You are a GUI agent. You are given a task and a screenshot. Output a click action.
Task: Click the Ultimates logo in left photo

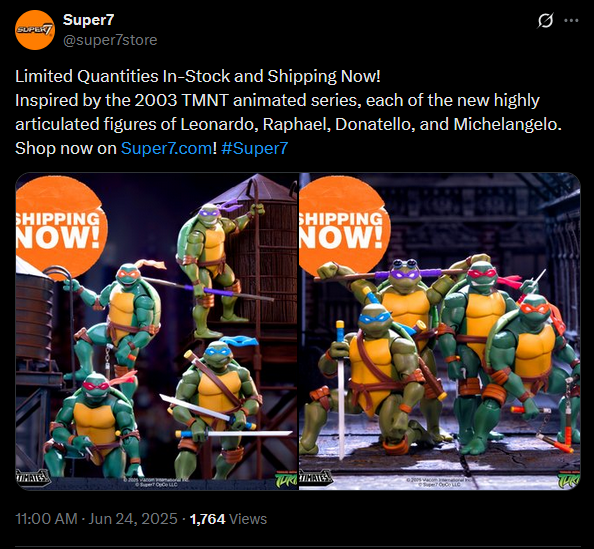pyautogui.click(x=33, y=477)
